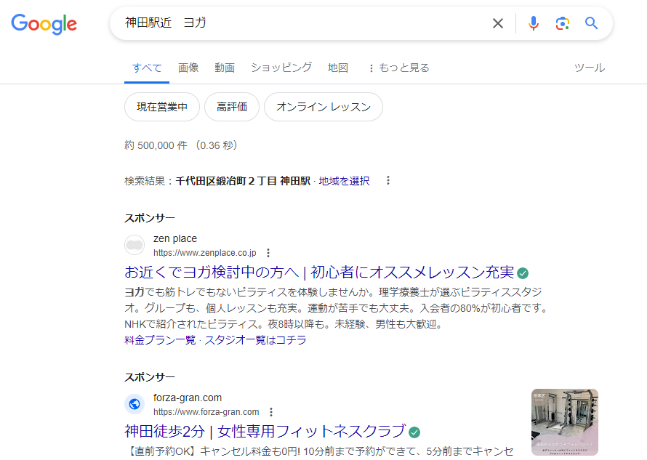Open three-dot menu beside zenplace.co.jp URL

pos(268,252)
